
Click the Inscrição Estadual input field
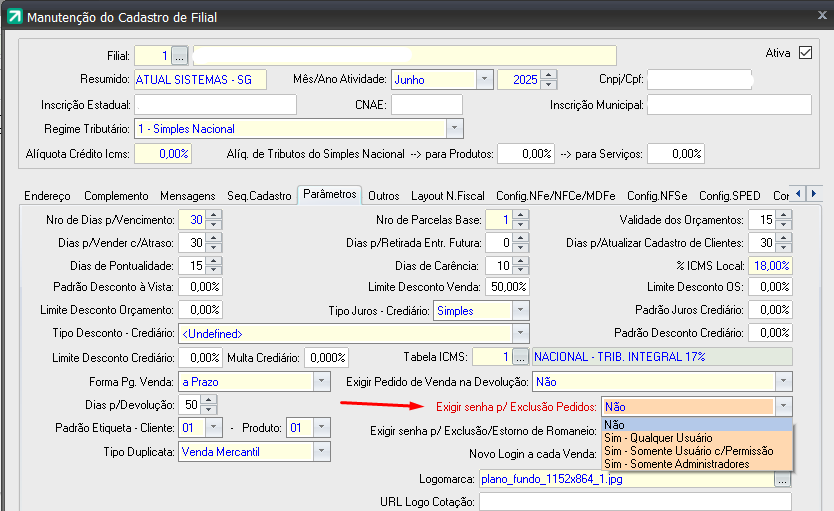click(x=215, y=105)
